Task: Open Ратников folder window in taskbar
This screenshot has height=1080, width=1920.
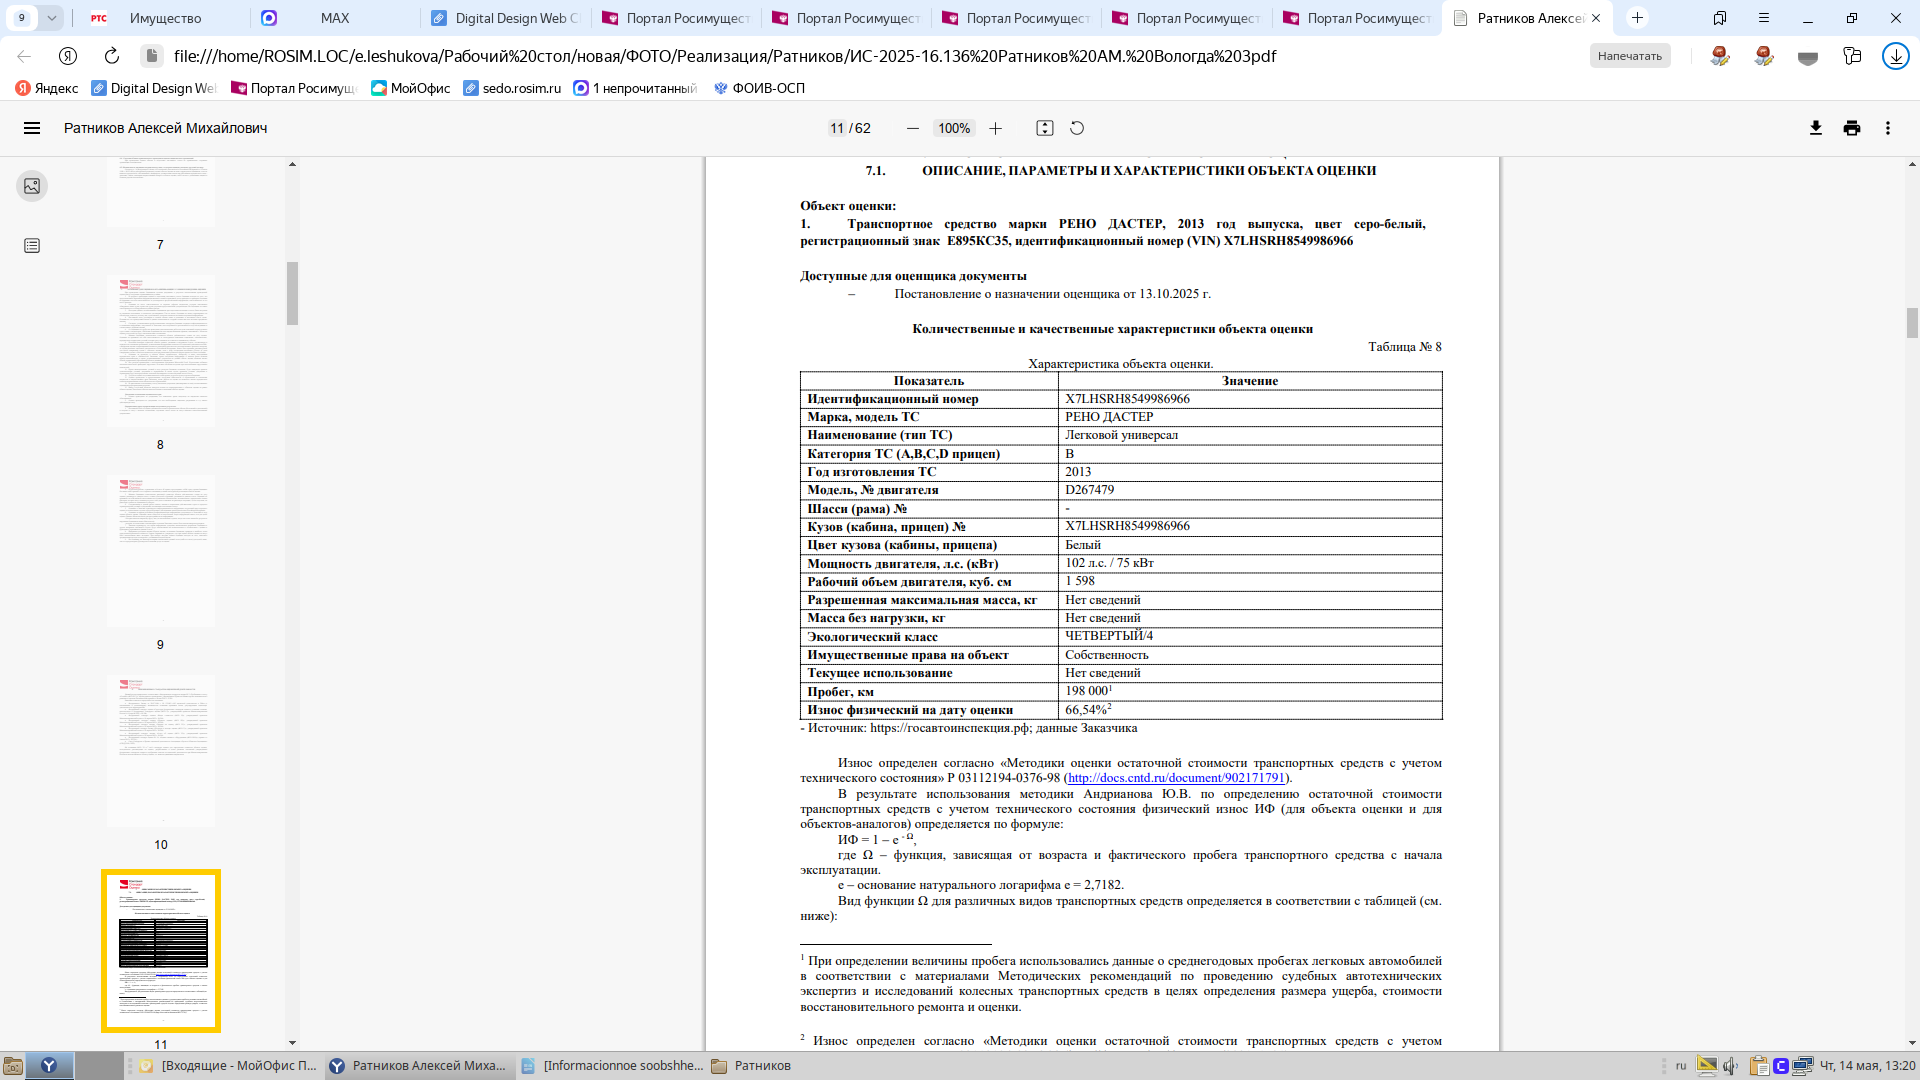Action: tap(752, 1066)
